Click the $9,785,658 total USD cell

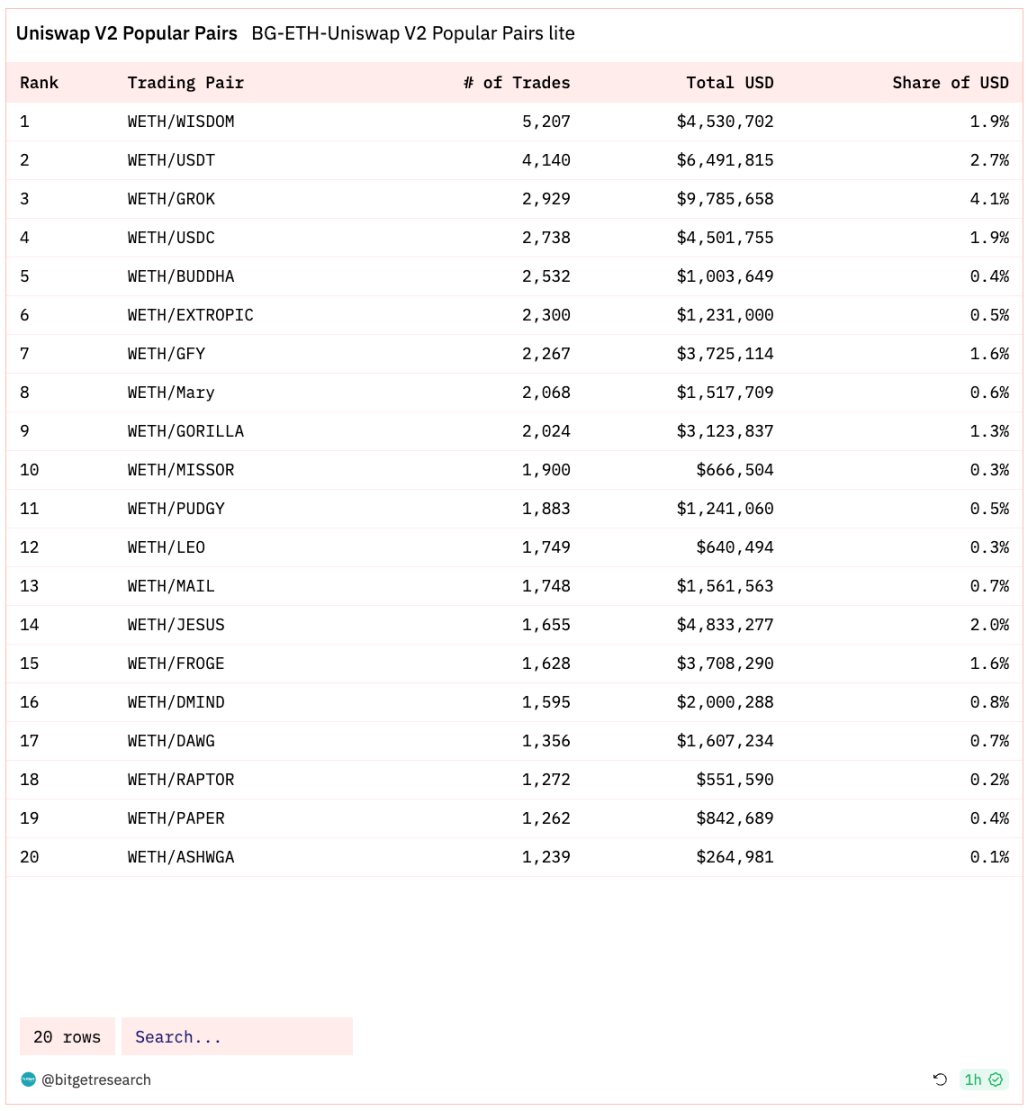[725, 199]
